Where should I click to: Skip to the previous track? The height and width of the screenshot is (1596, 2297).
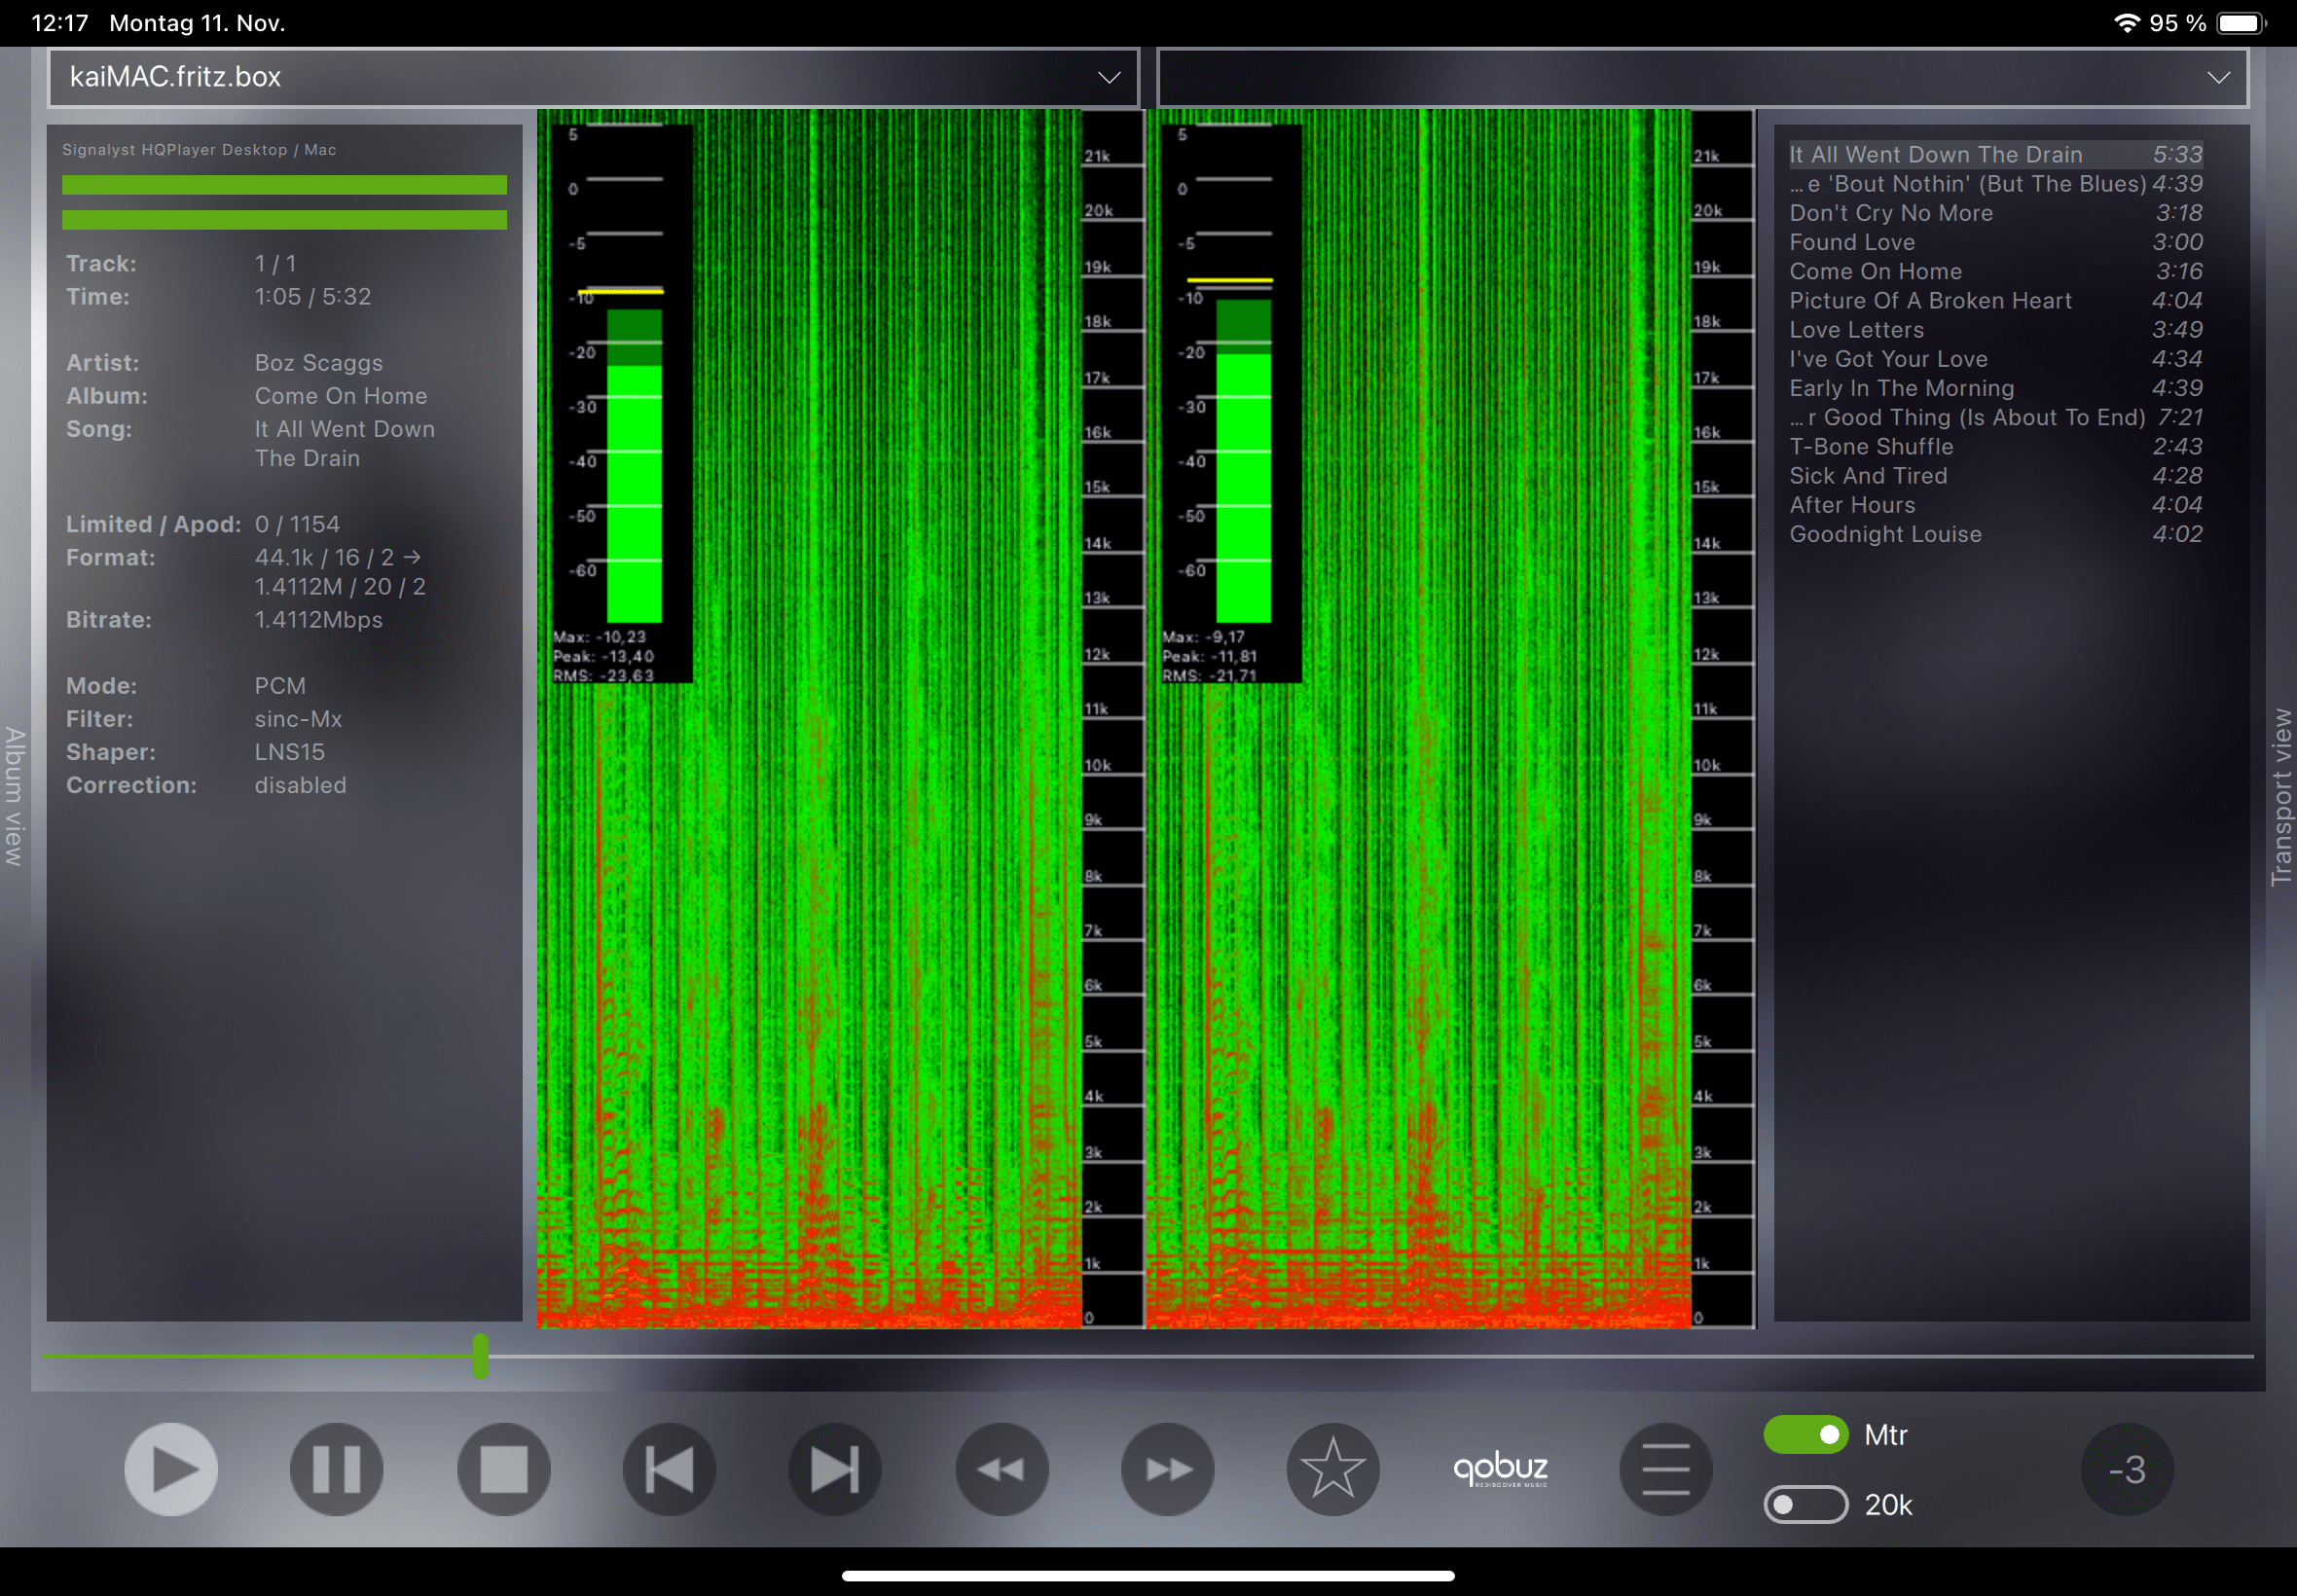pos(669,1469)
